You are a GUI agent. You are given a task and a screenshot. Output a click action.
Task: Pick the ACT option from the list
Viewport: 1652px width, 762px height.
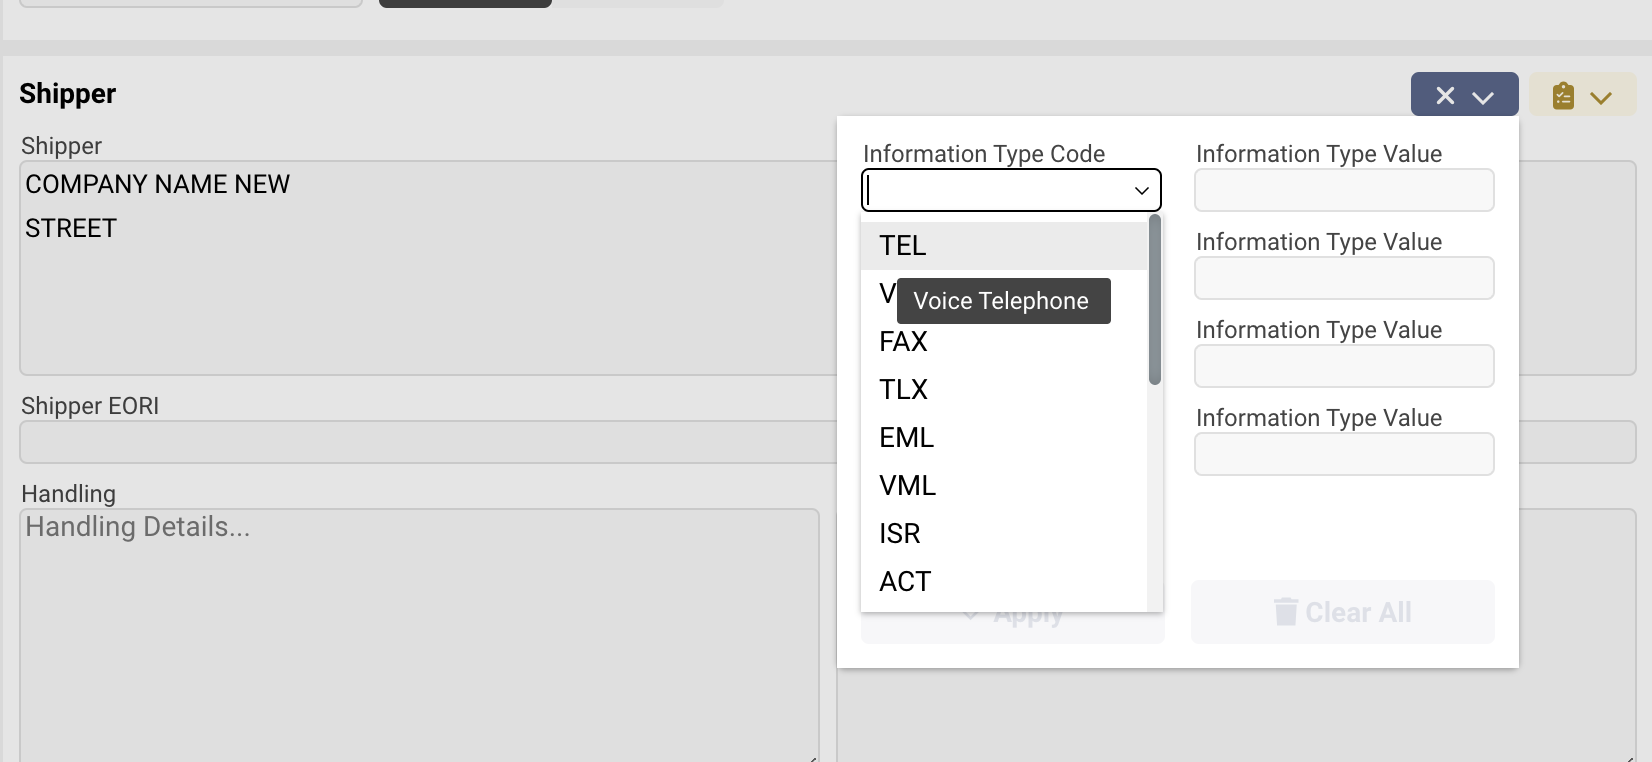[905, 582]
